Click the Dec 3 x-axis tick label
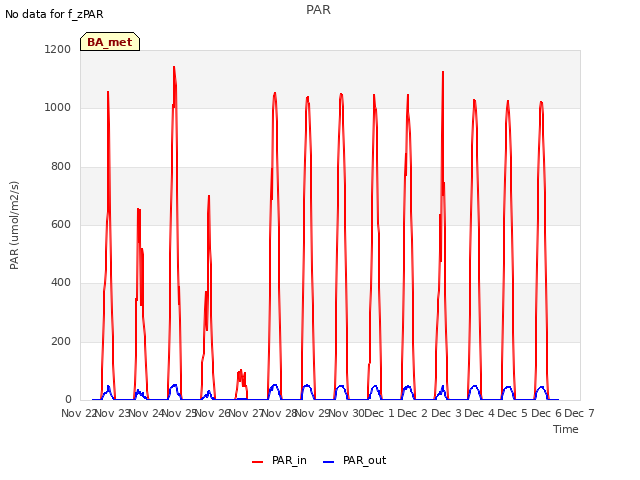This screenshot has width=640, height=480. 446,413
